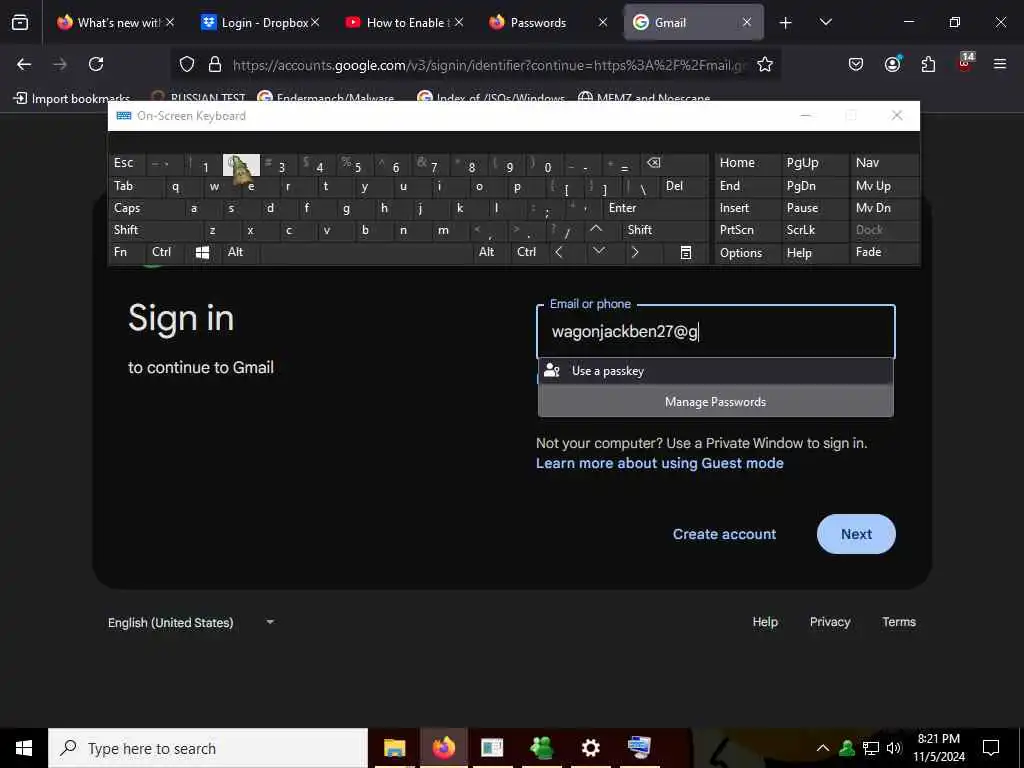Click the context menu key on On-Screen Keyboard
Viewport: 1024px width, 768px height.
click(686, 253)
